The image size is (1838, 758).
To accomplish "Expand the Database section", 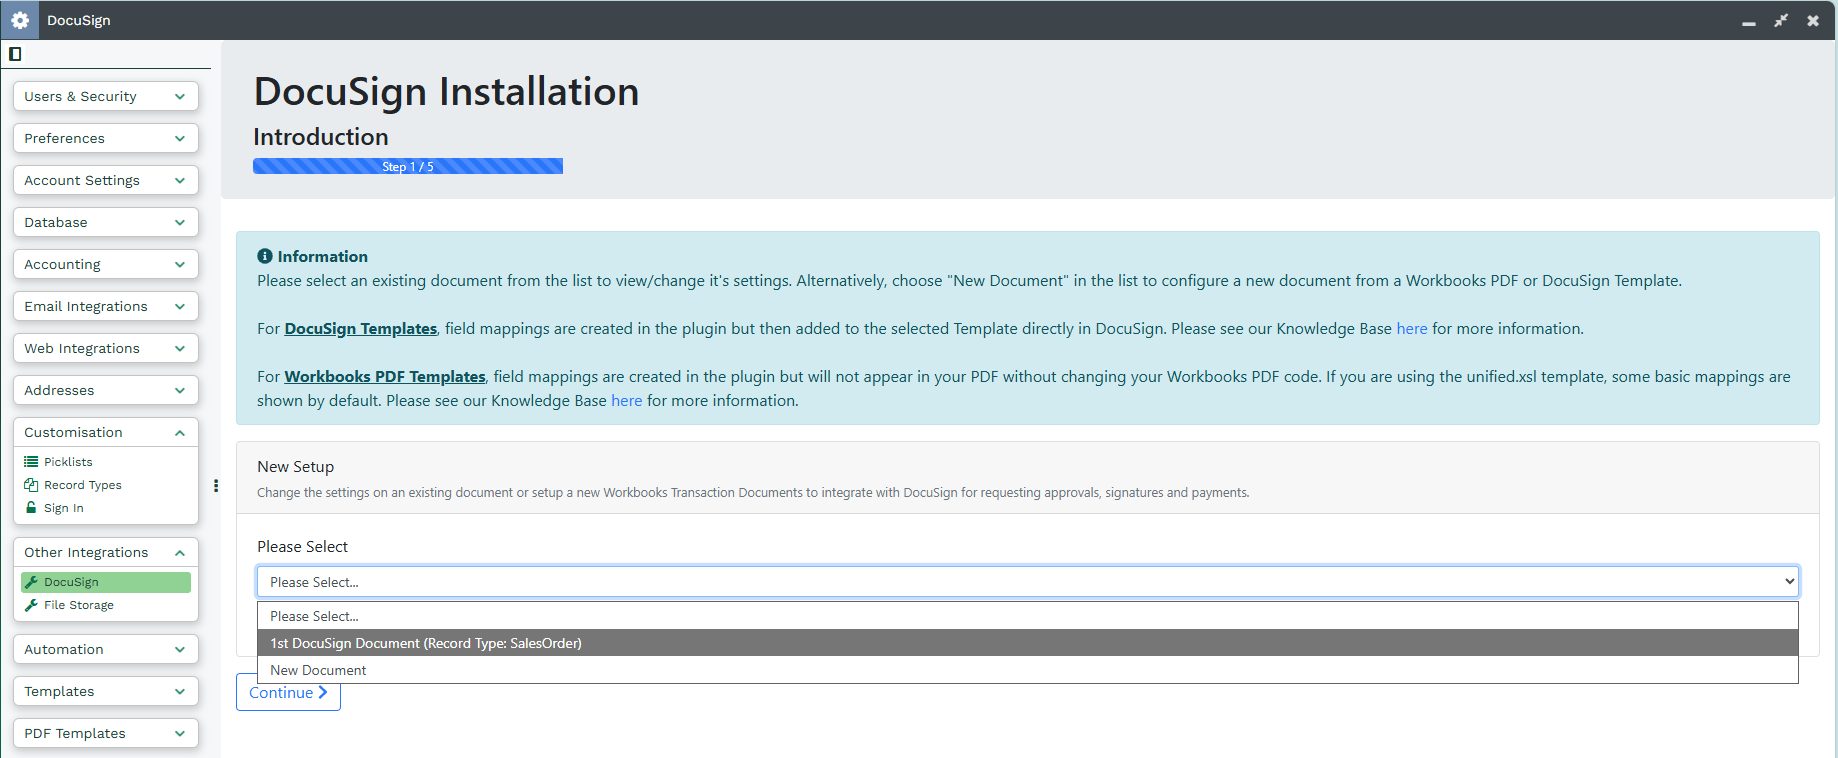I will tap(106, 222).
